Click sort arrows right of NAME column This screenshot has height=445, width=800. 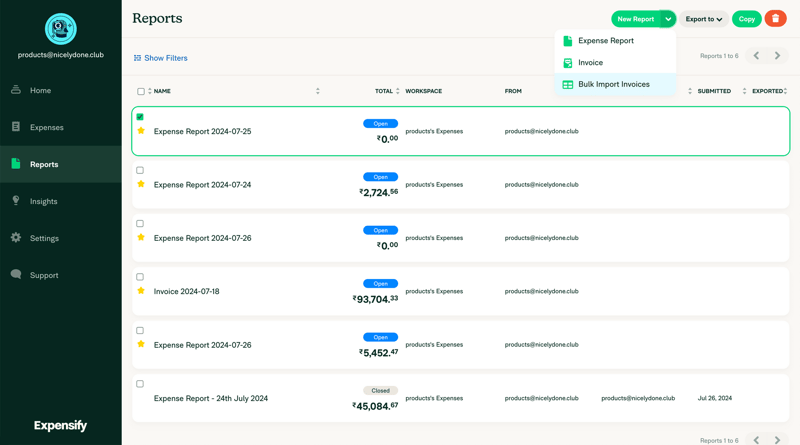tap(317, 91)
